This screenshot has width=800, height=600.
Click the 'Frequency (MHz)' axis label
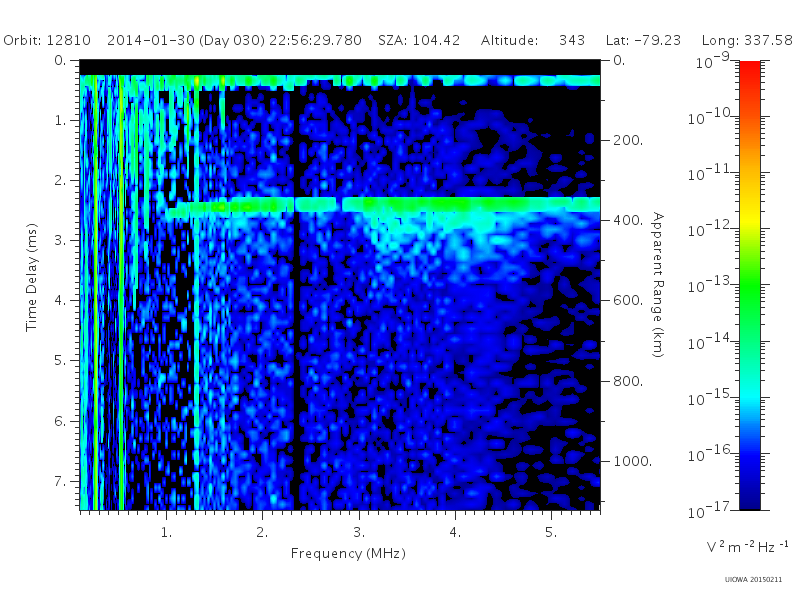pos(348,554)
